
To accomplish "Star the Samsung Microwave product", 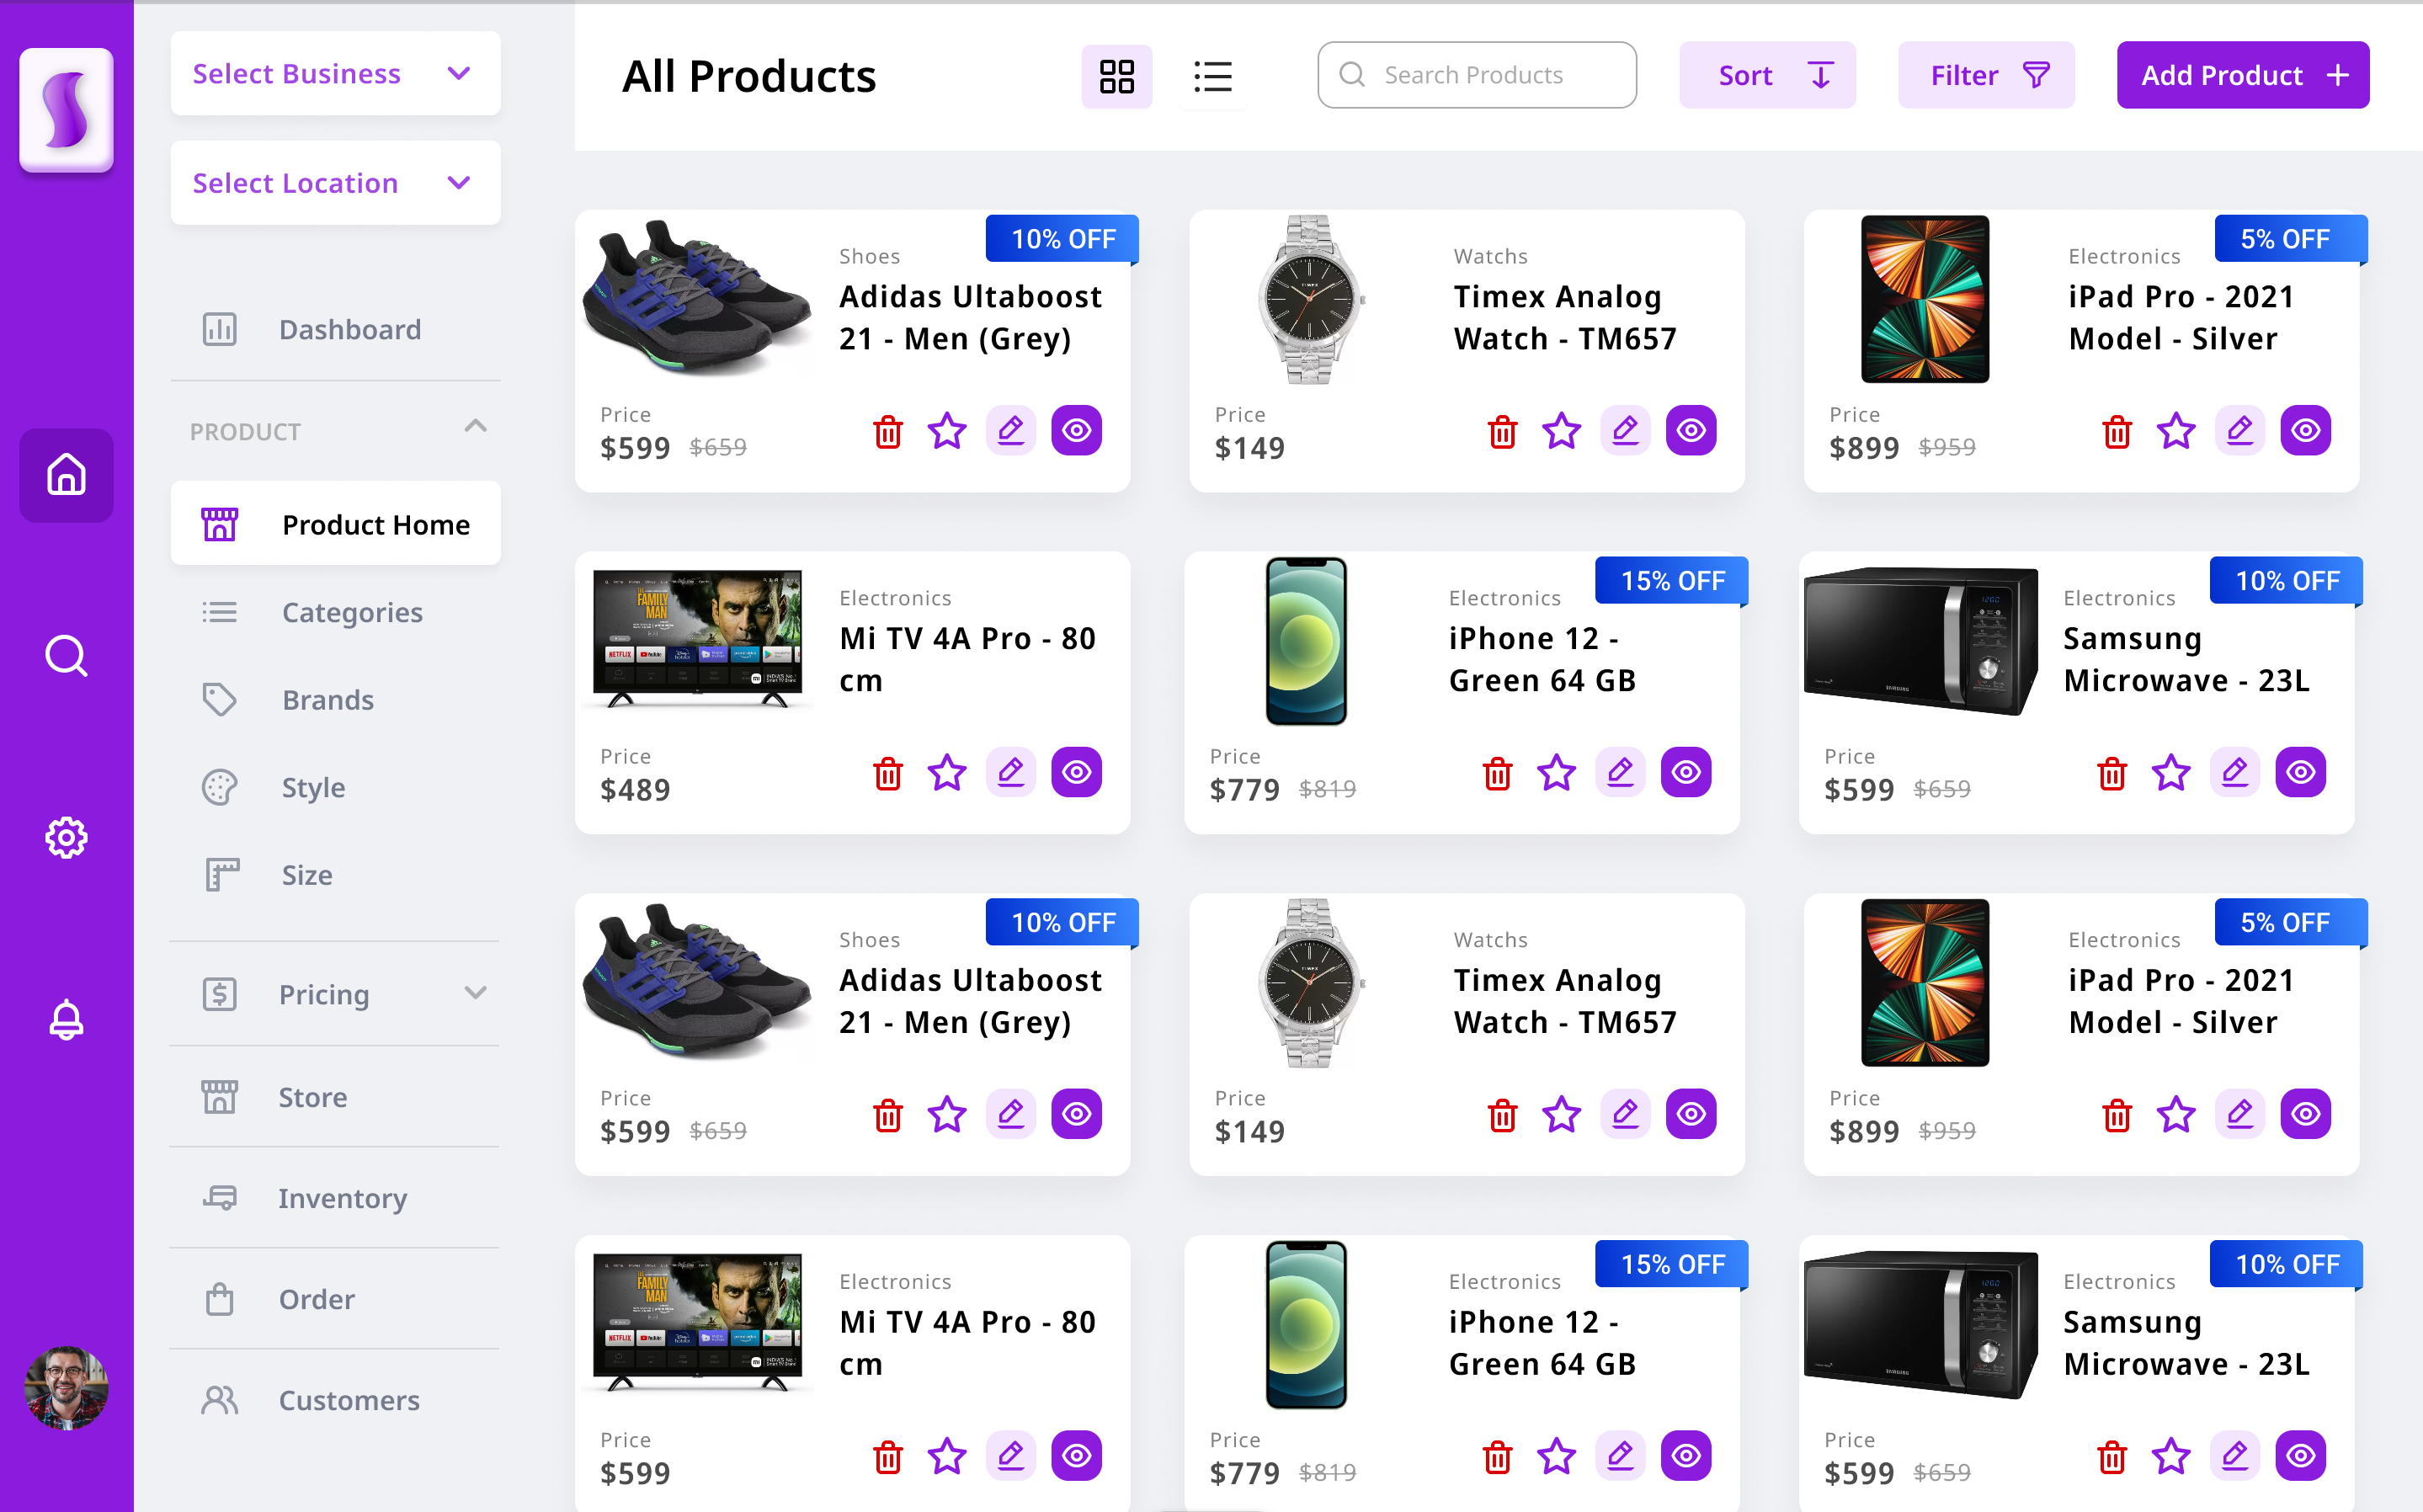I will [2171, 771].
